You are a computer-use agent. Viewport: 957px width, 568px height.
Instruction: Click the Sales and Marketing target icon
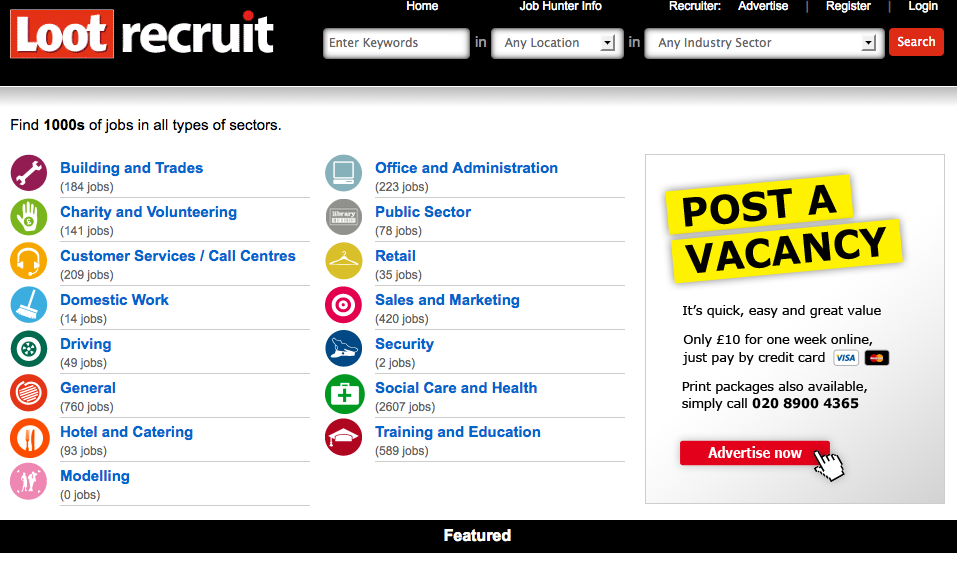(x=344, y=305)
